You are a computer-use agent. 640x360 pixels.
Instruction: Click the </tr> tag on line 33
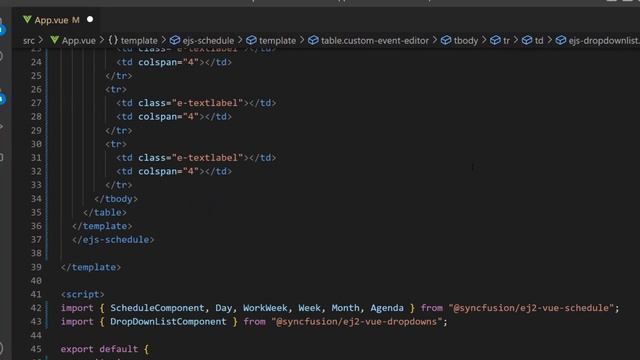[118, 185]
